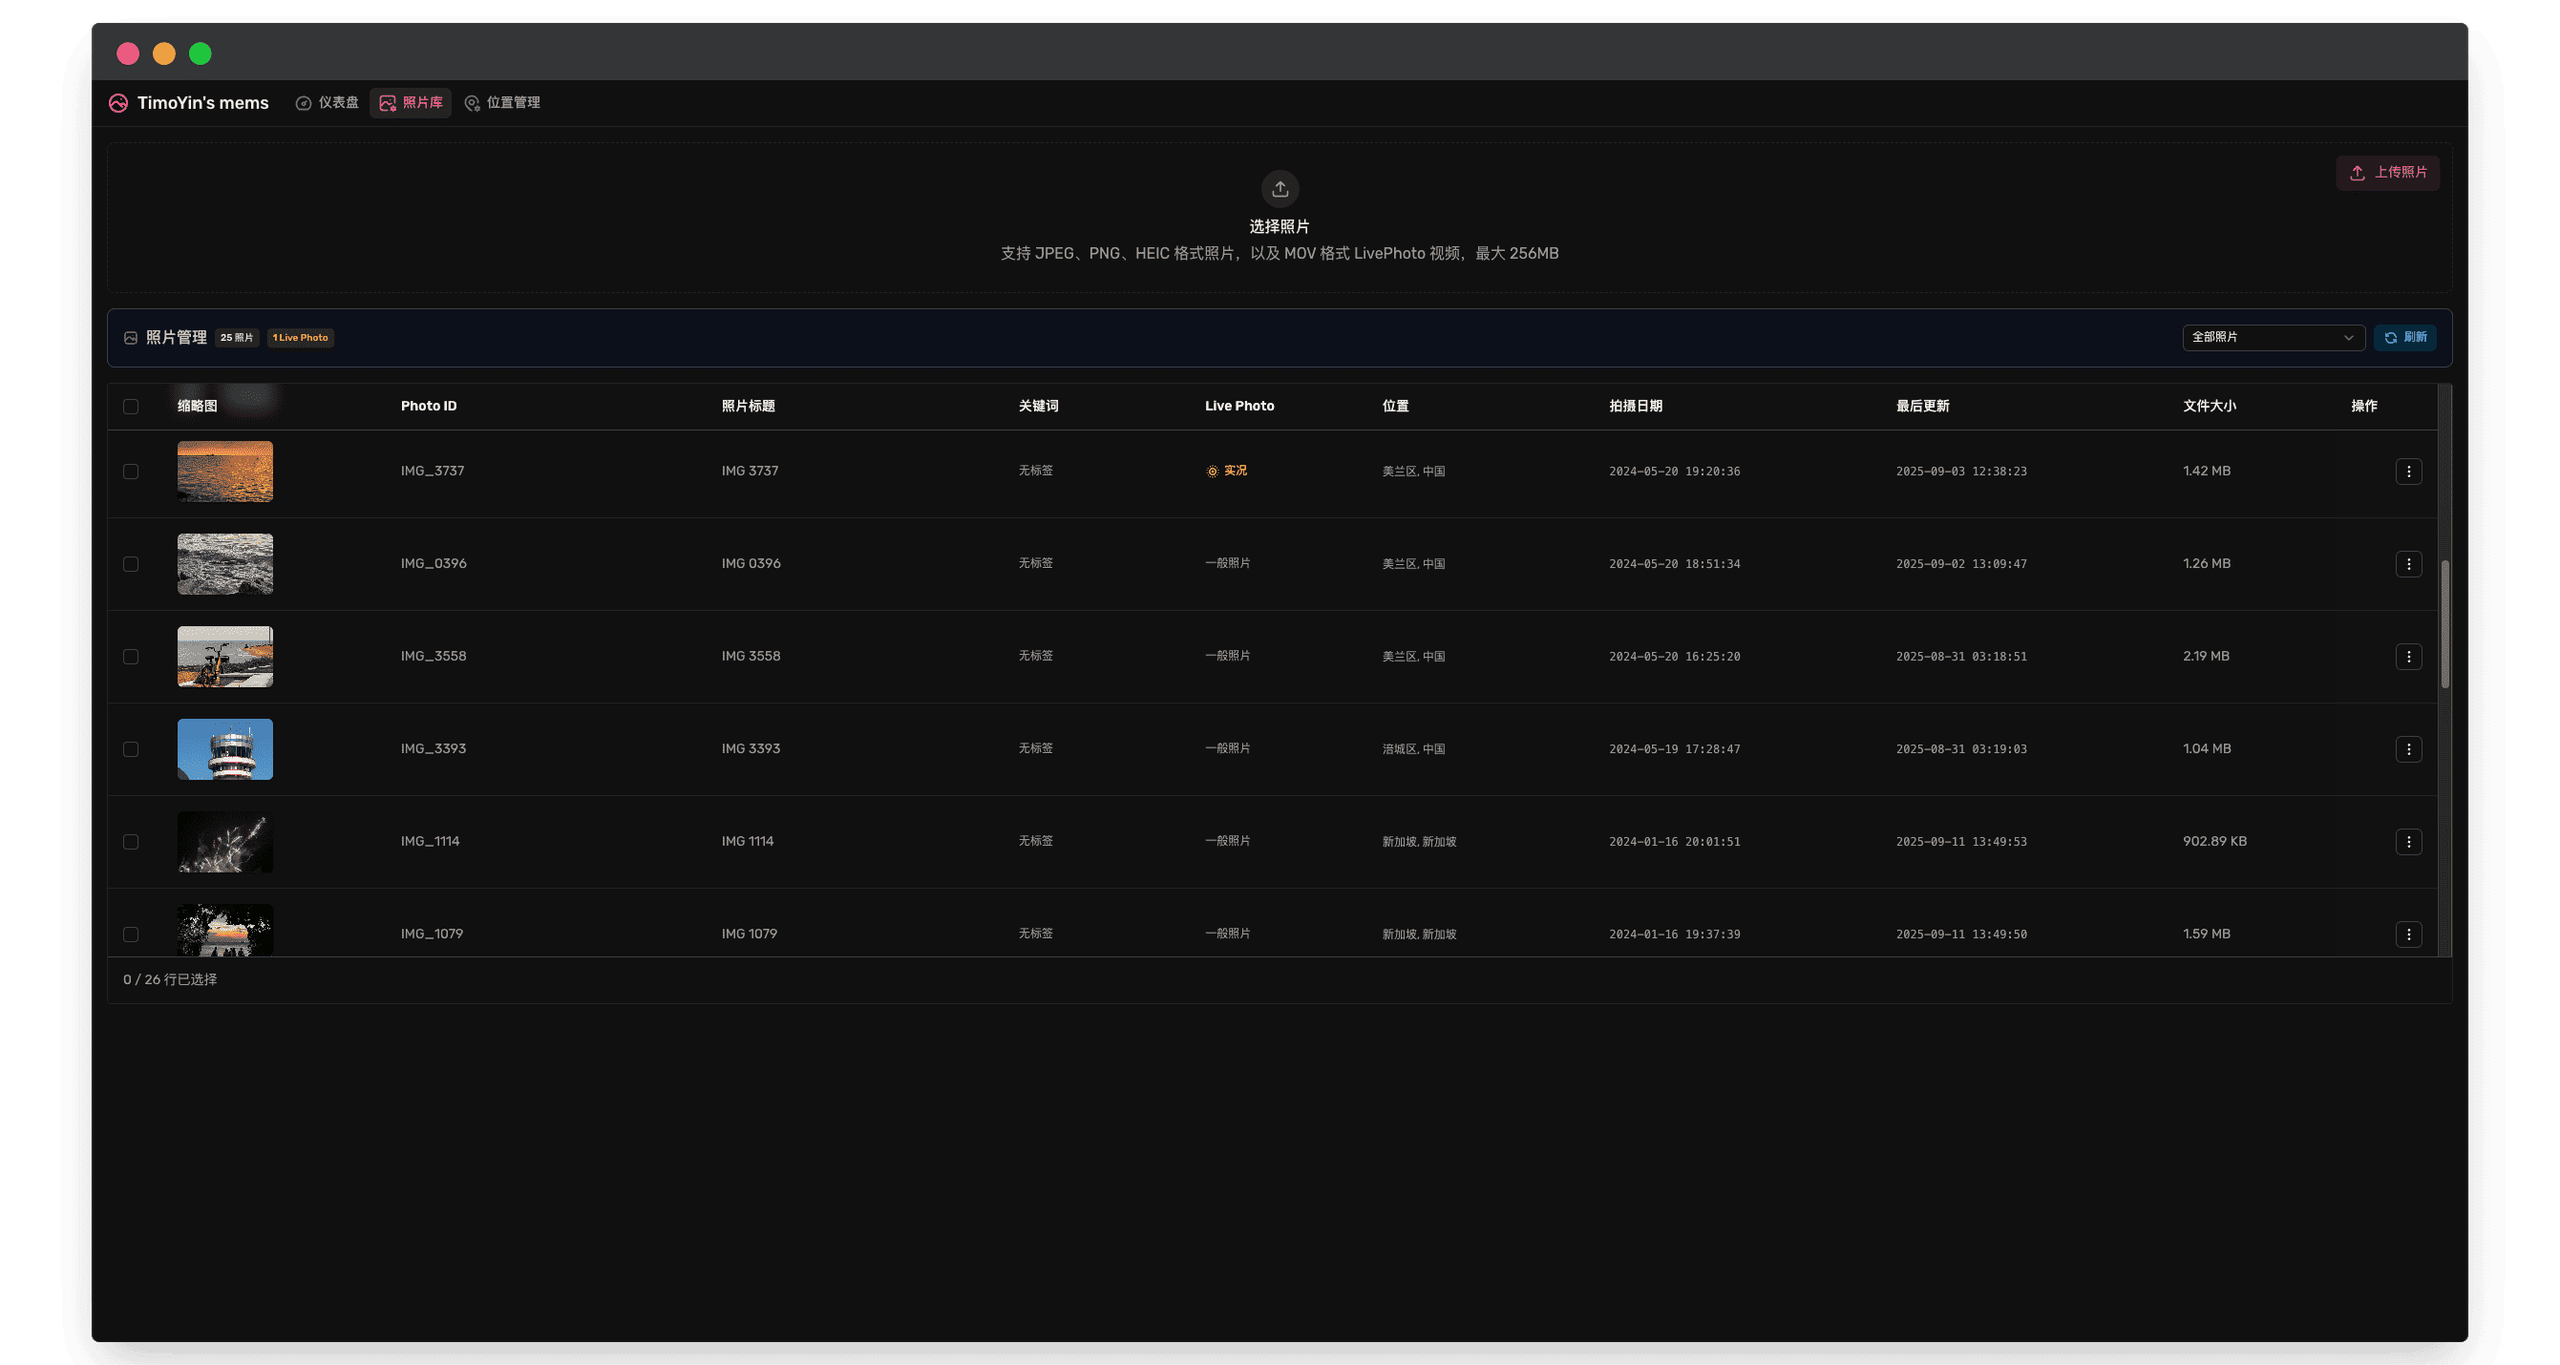2560x1365 pixels.
Task: Click the 刷新 refresh button
Action: click(2405, 338)
